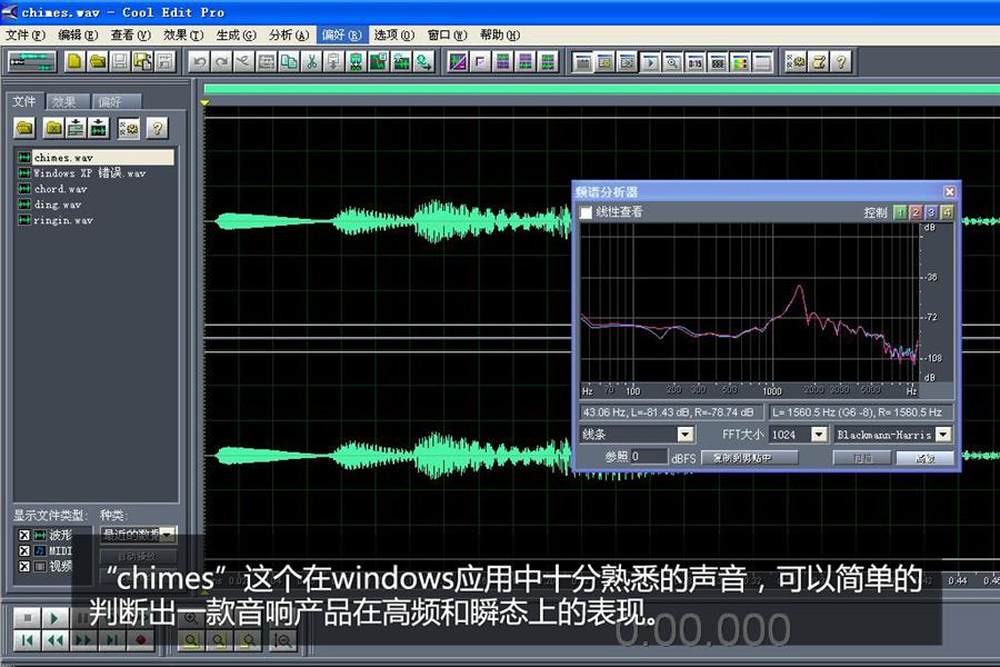This screenshot has height=667, width=1000.
Task: Click the rightmost button in the frequency analyzer's bottom row
Action: 925,457
